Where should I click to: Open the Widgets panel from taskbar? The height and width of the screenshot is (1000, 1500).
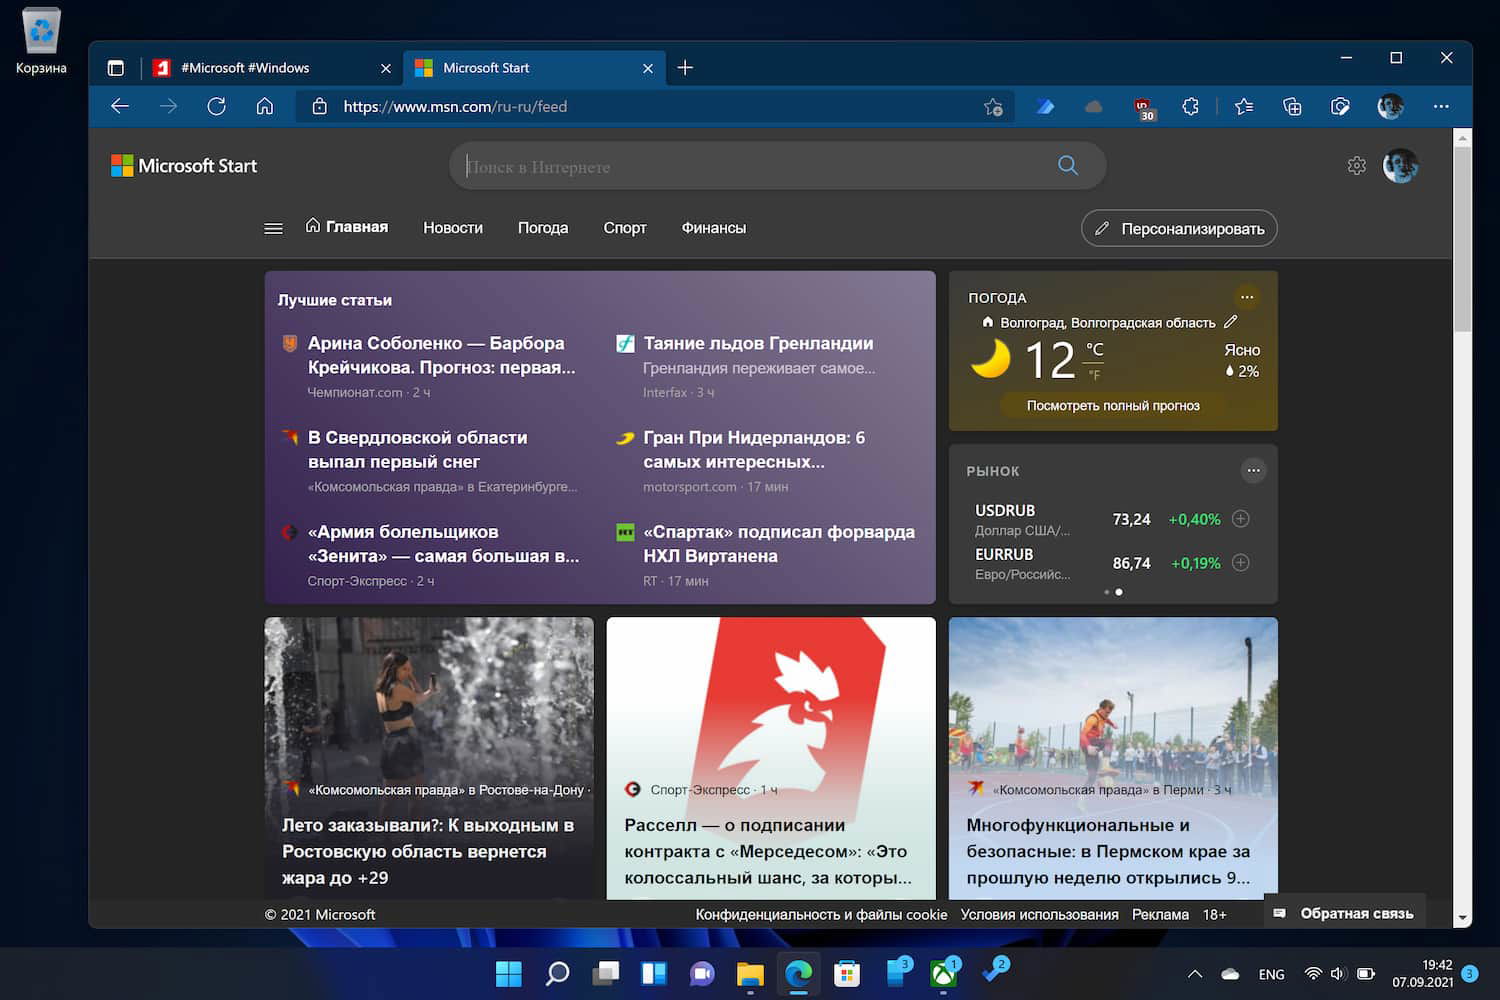pos(654,973)
